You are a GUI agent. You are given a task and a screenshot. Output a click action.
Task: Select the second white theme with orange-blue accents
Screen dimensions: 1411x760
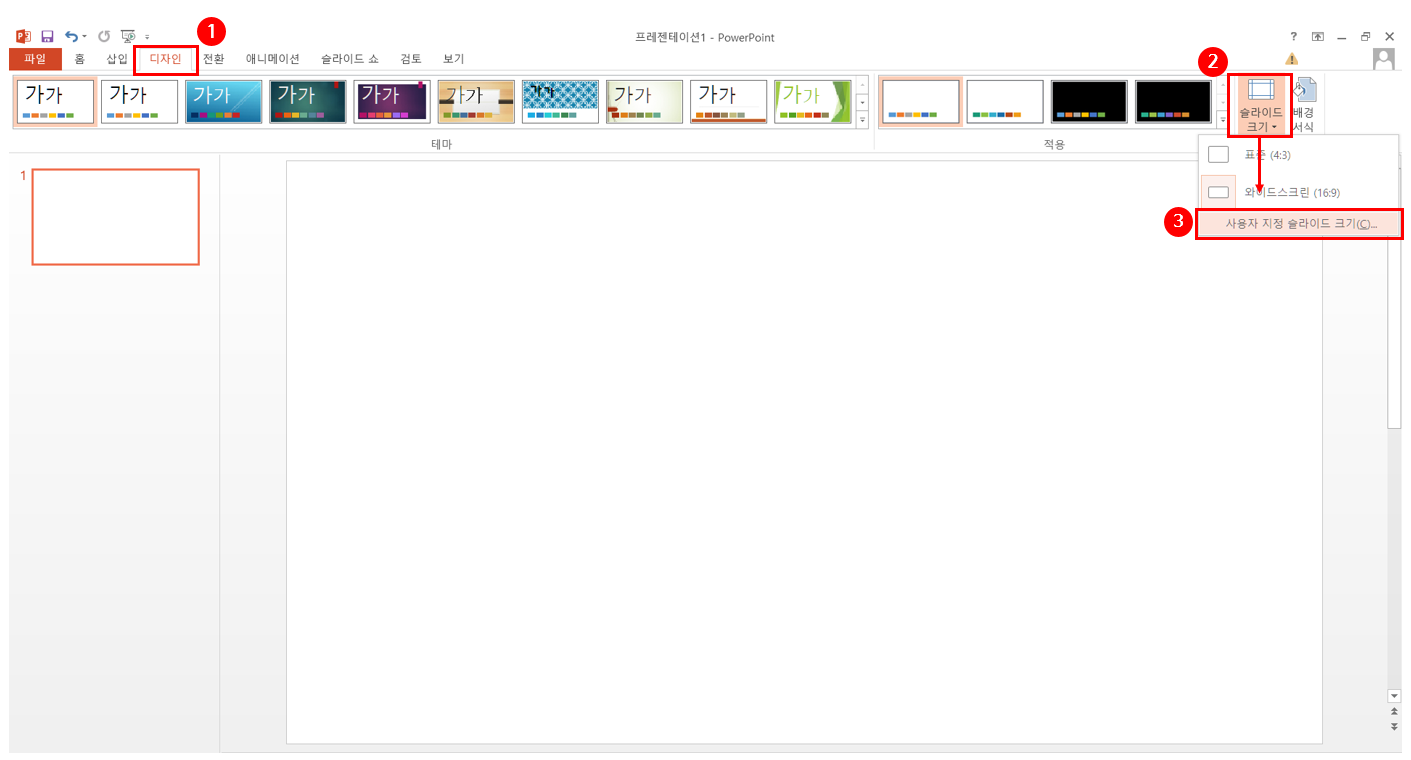pyautogui.click(x=140, y=102)
